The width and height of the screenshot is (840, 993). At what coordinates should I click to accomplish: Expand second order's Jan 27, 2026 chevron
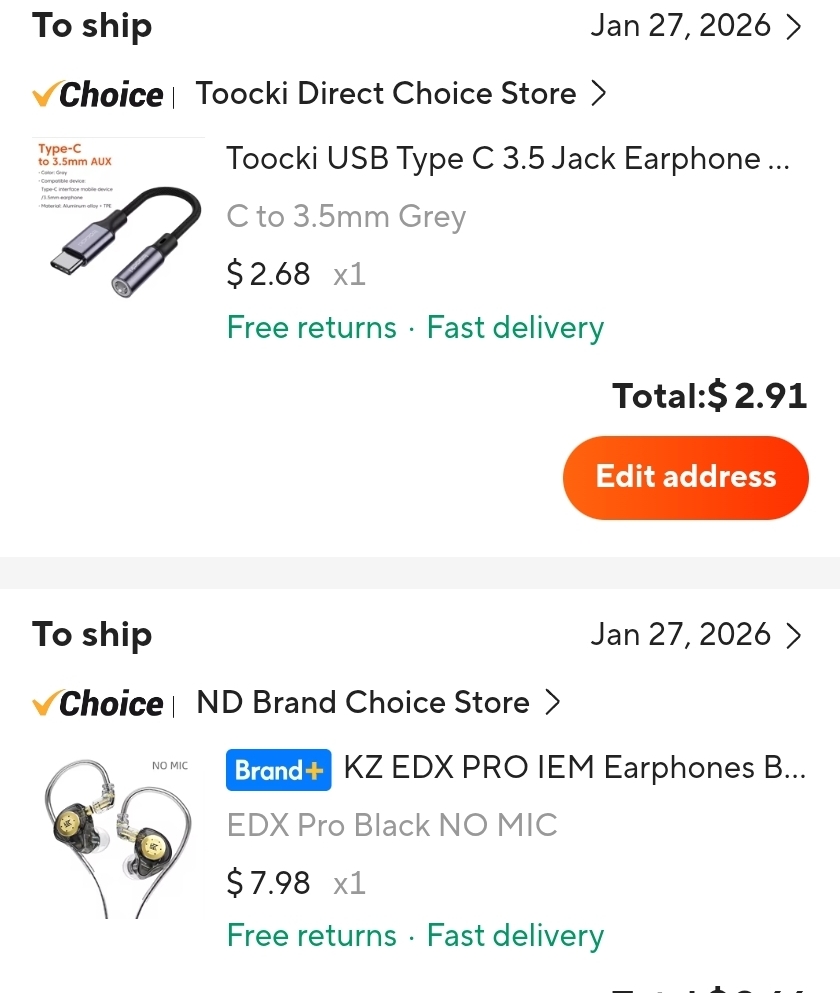(794, 636)
